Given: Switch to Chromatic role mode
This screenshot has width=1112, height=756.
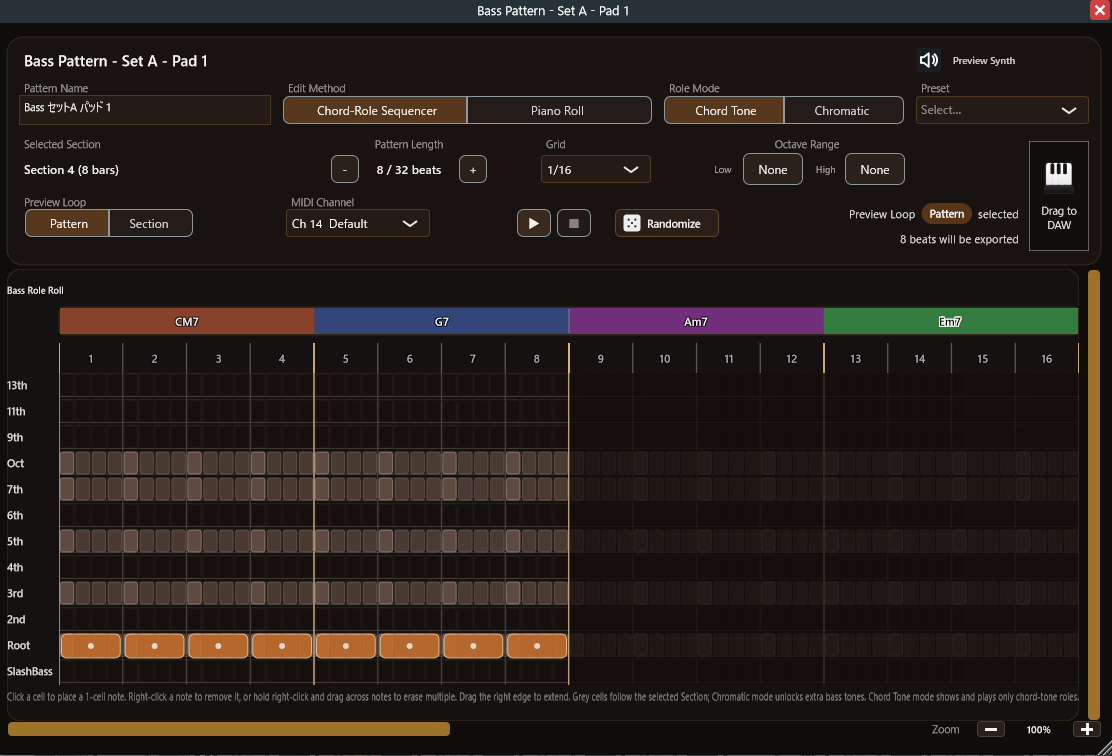Looking at the screenshot, I should 843,111.
